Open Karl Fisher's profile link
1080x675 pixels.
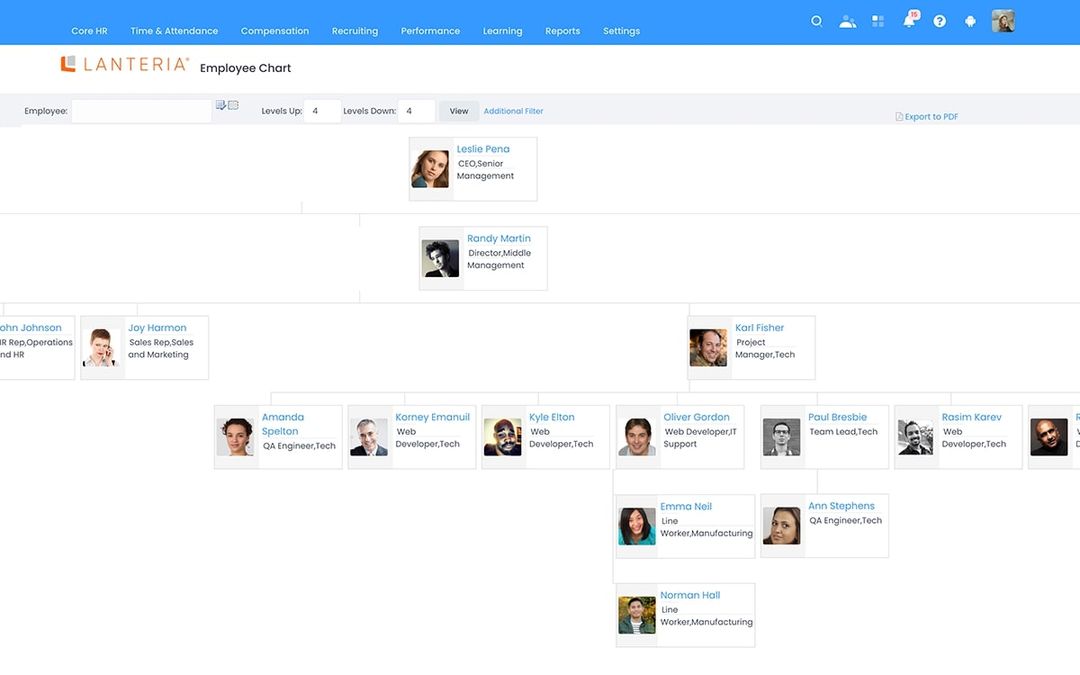pos(760,327)
